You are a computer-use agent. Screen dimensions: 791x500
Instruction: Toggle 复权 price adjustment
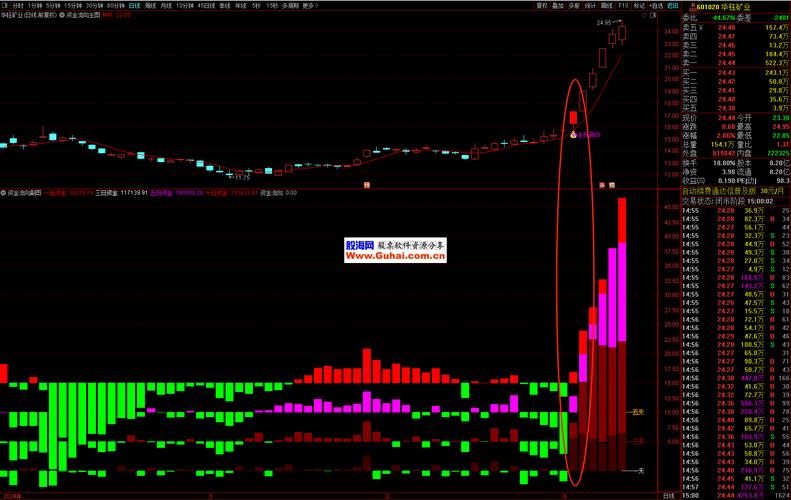coord(542,6)
